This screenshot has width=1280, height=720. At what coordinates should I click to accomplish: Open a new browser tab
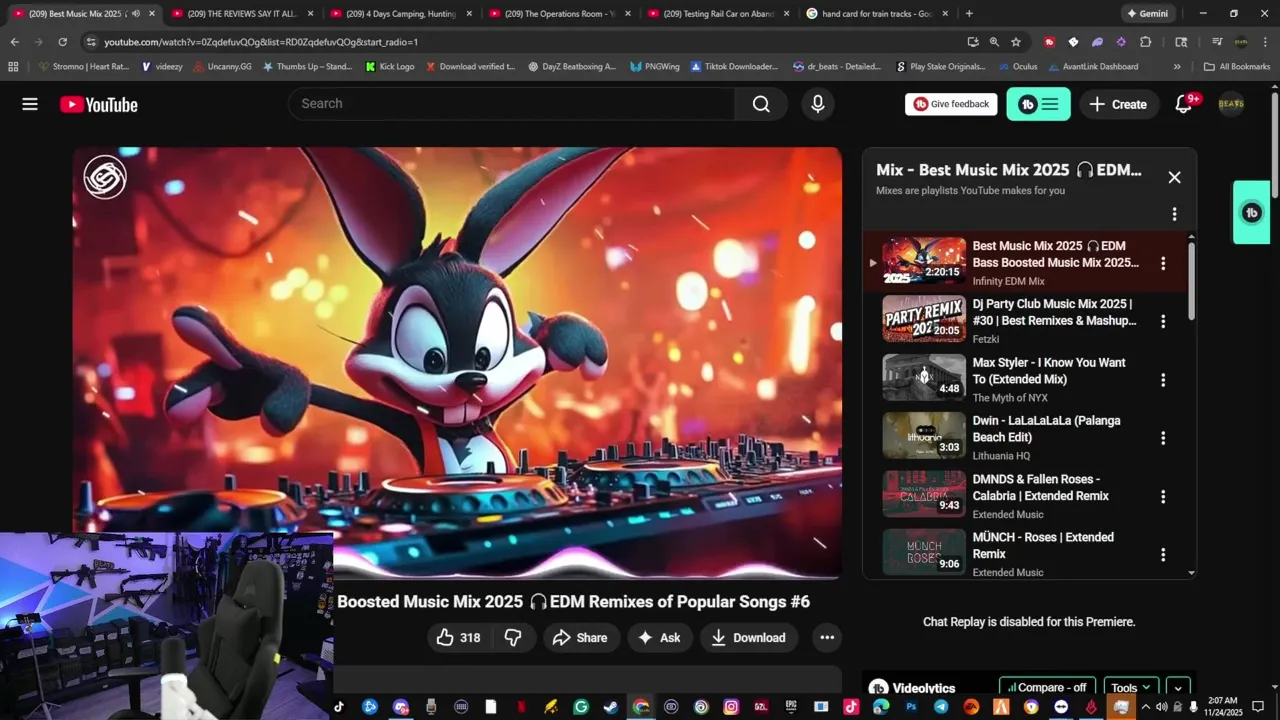coord(969,14)
